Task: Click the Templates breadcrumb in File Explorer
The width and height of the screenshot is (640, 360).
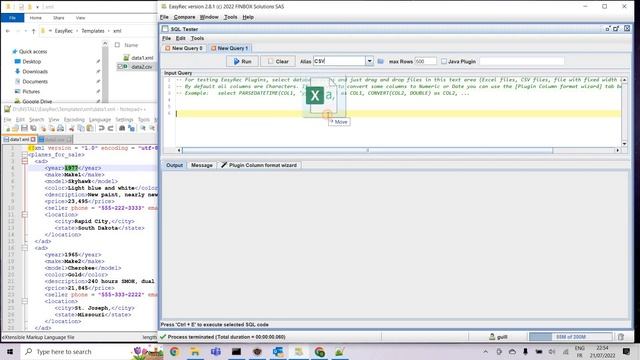Action: (x=93, y=31)
